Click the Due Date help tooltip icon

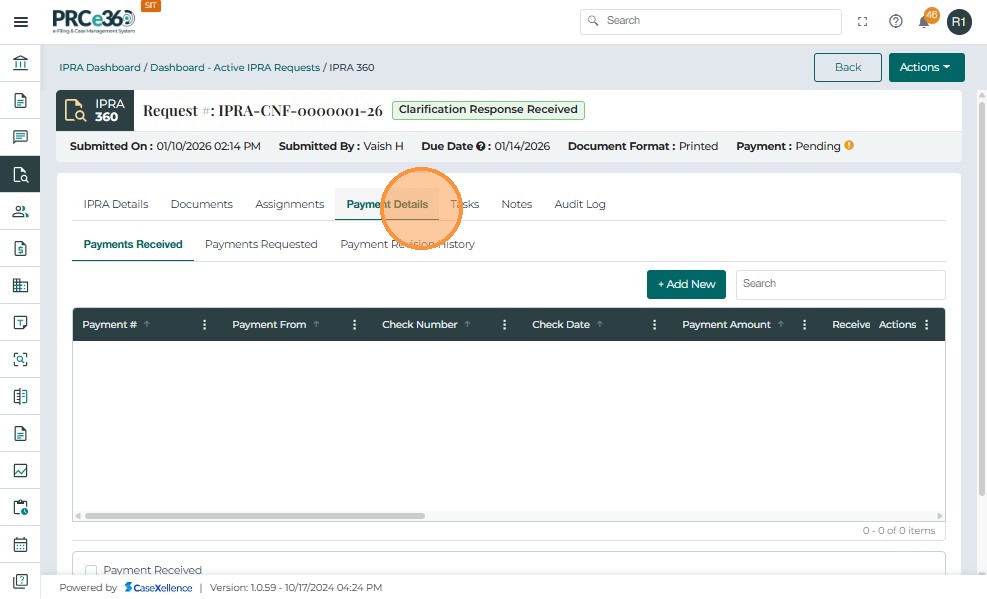click(480, 146)
